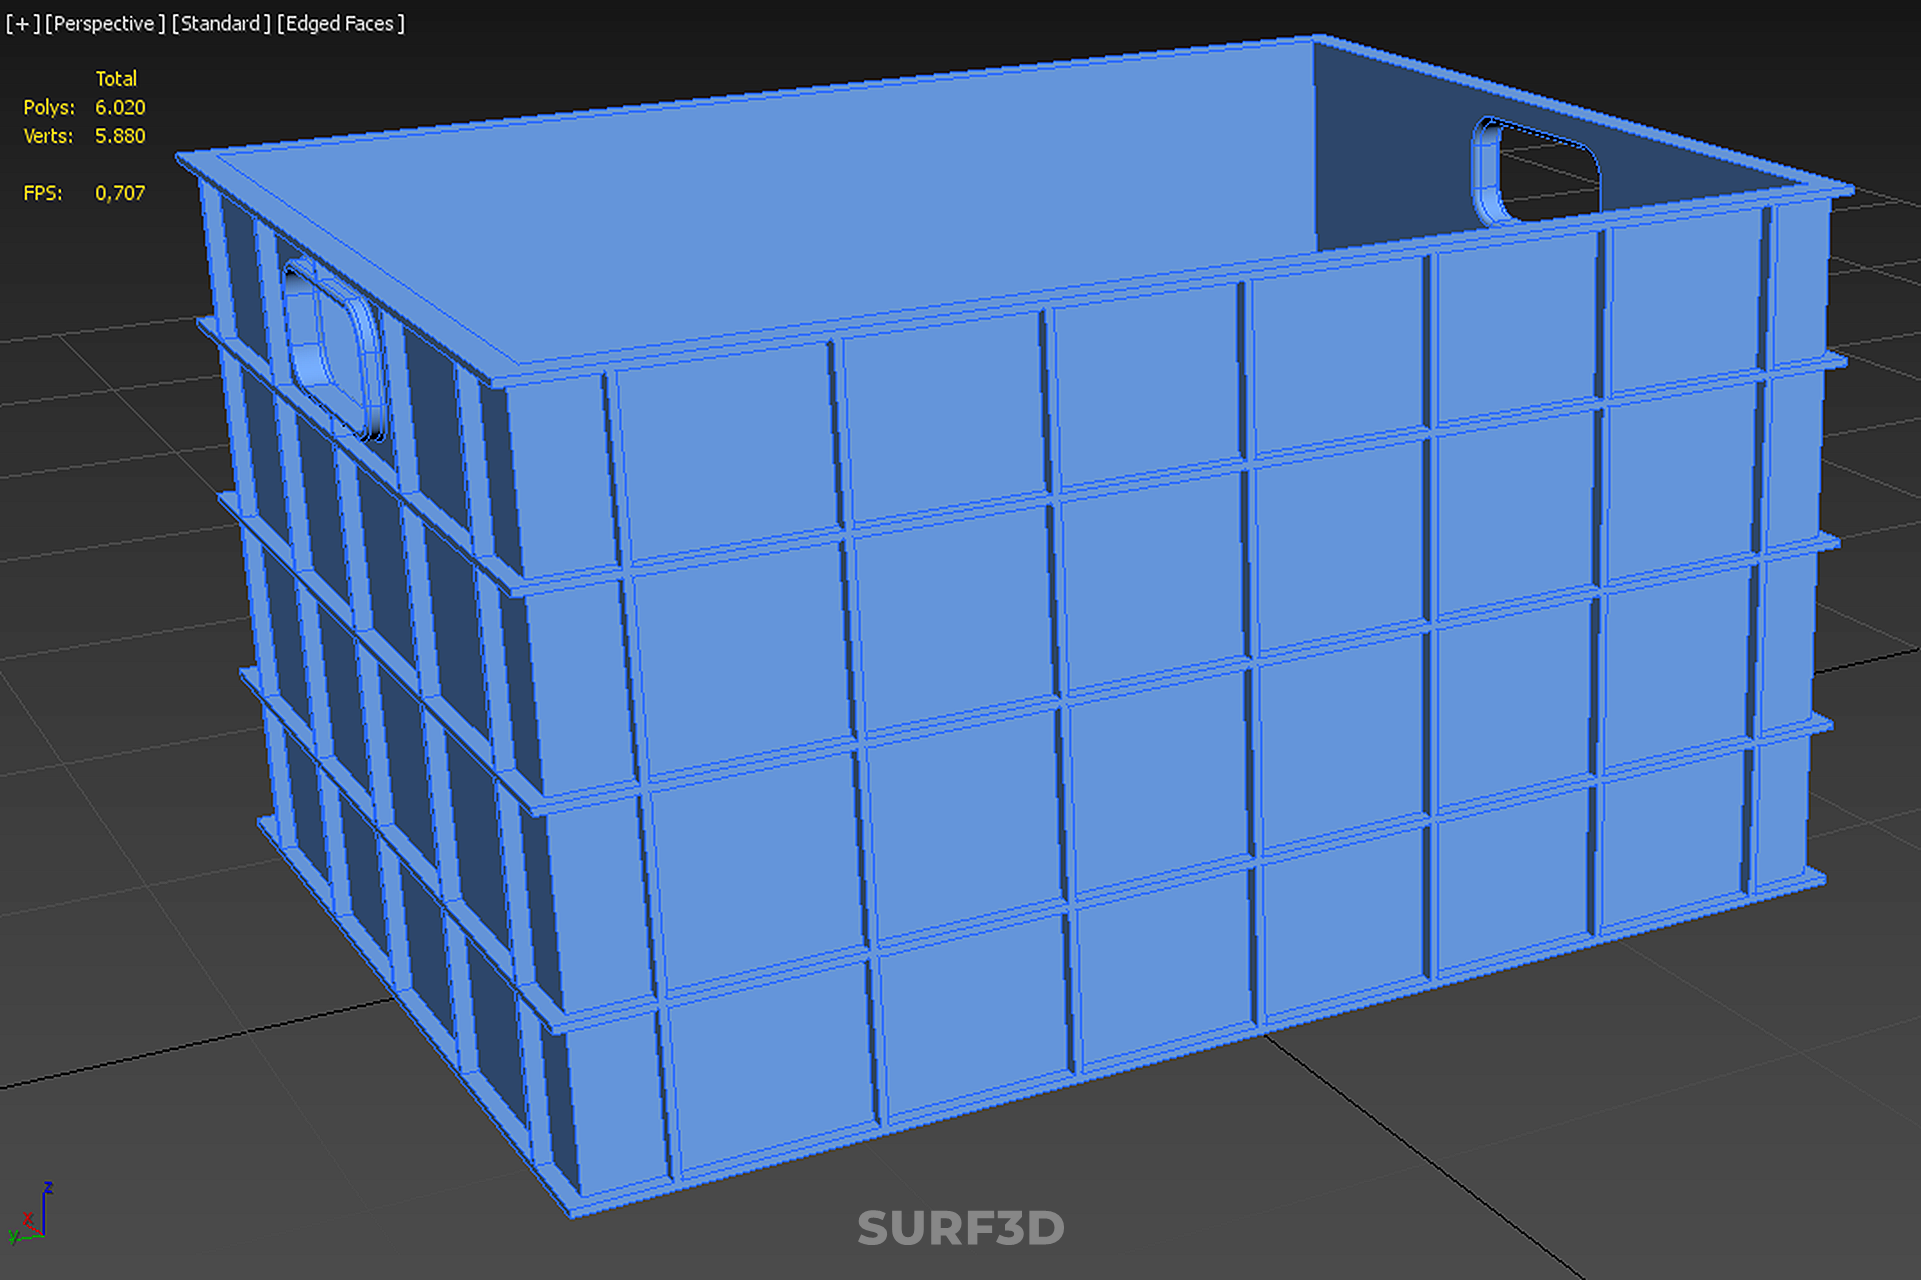
Task: Click the blue Z label on axis tripod
Action: pos(48,1188)
